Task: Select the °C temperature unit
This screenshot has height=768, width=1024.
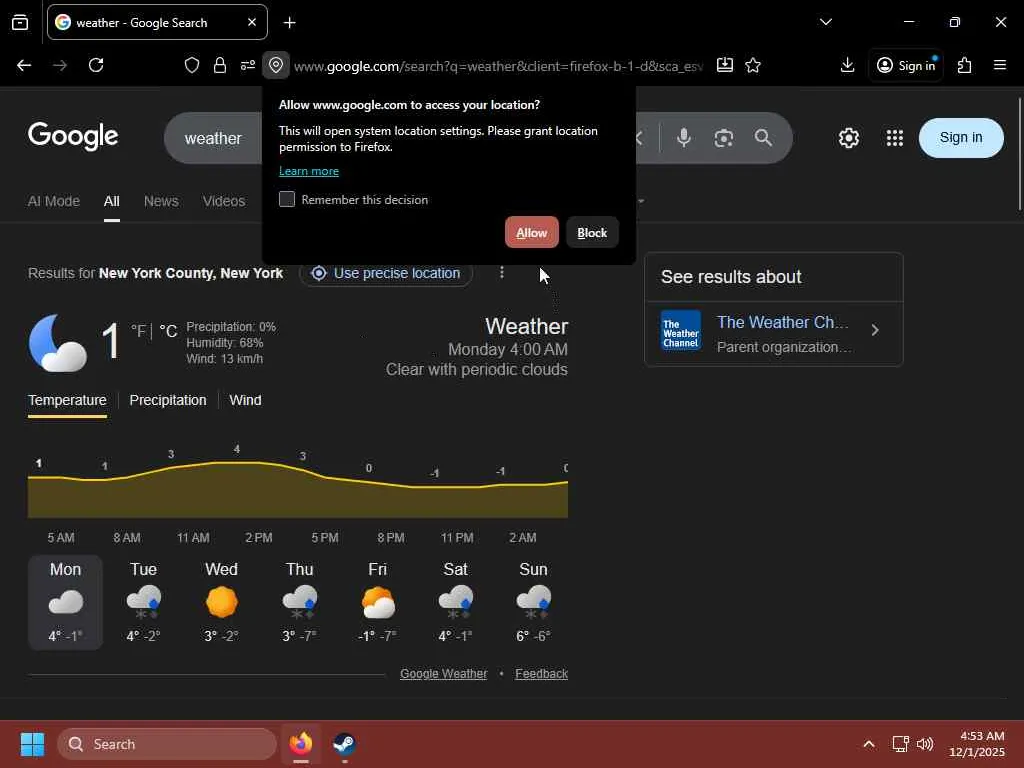Action: (168, 331)
